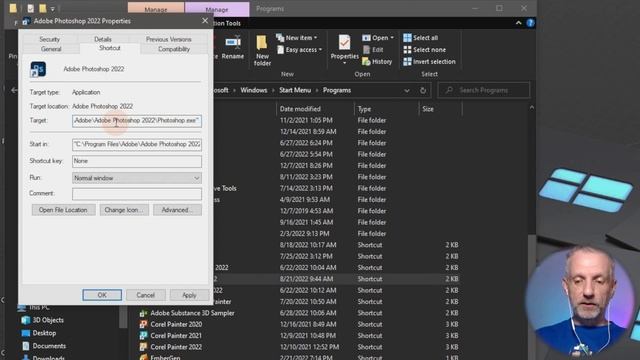Viewport: 640px width, 360px height.
Task: Click the Corel Painter 2020 file icon
Action: tap(143, 324)
